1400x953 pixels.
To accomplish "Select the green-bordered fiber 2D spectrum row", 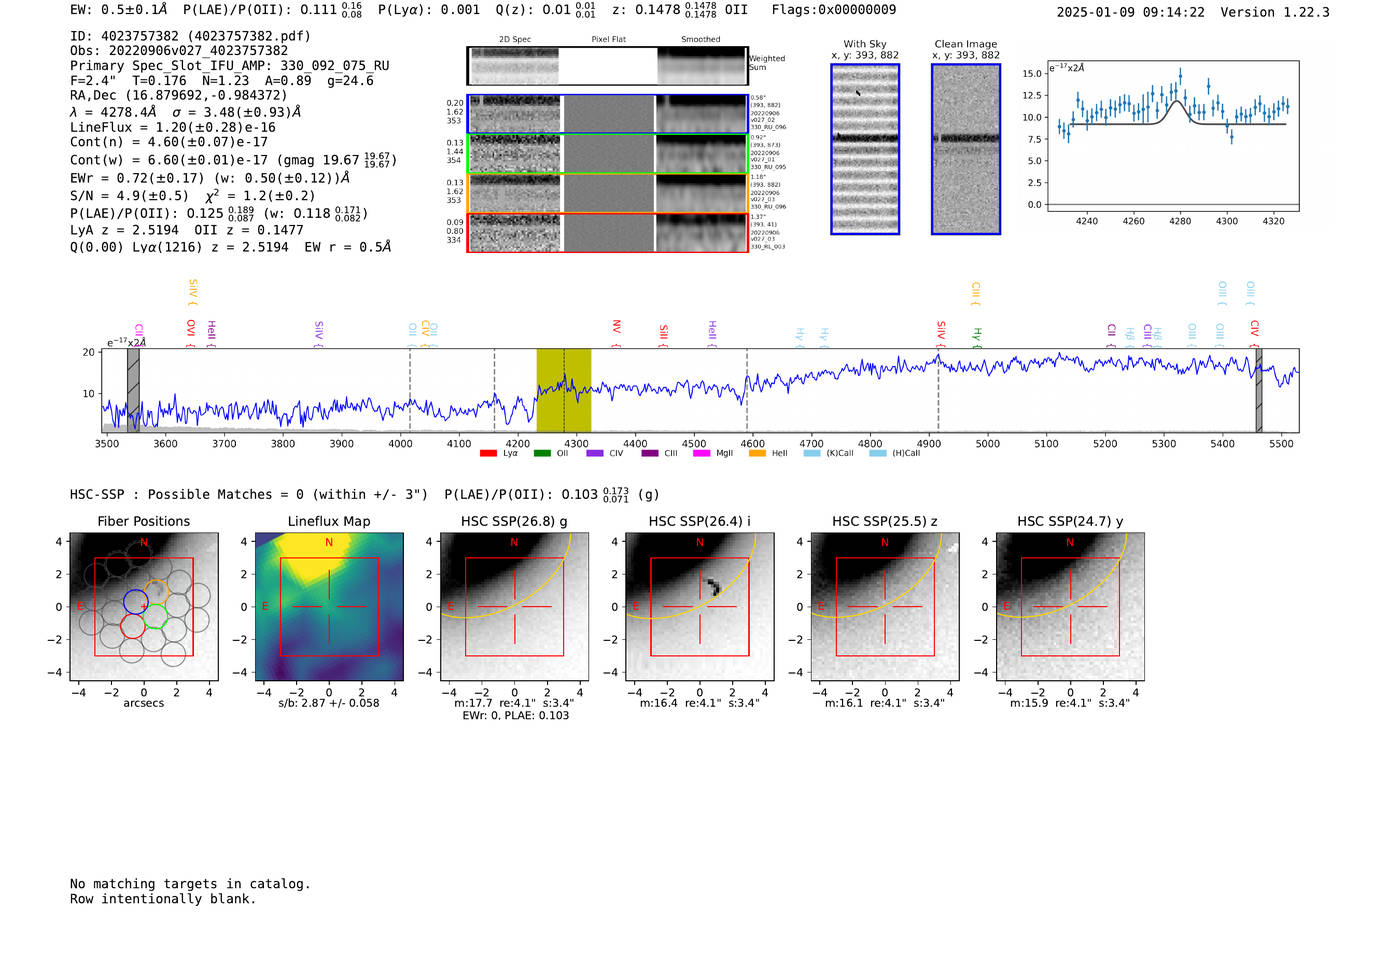I will pos(607,154).
